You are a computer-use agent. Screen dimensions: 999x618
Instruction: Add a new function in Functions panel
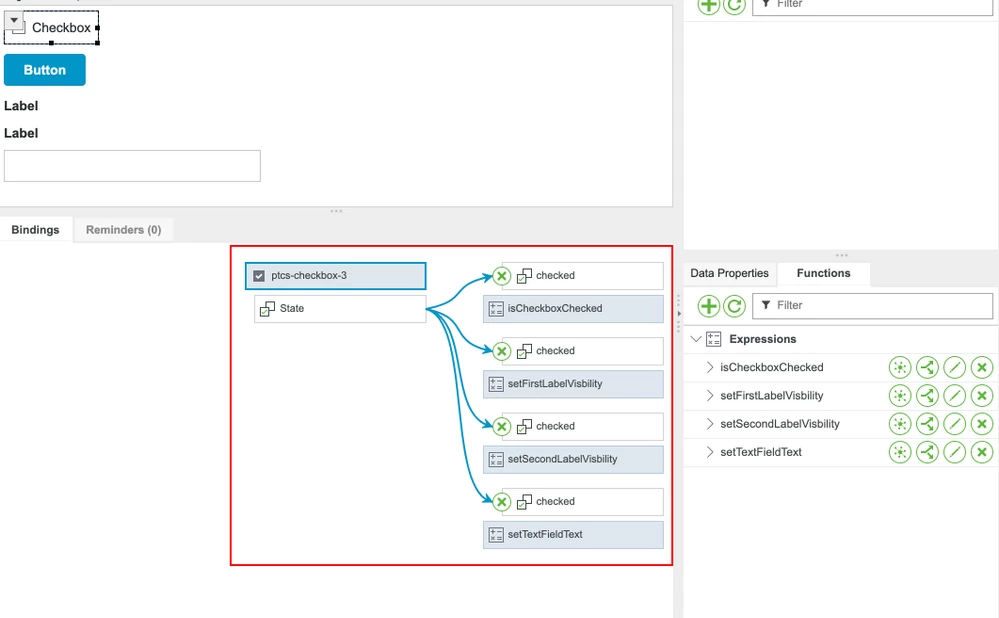(x=708, y=306)
